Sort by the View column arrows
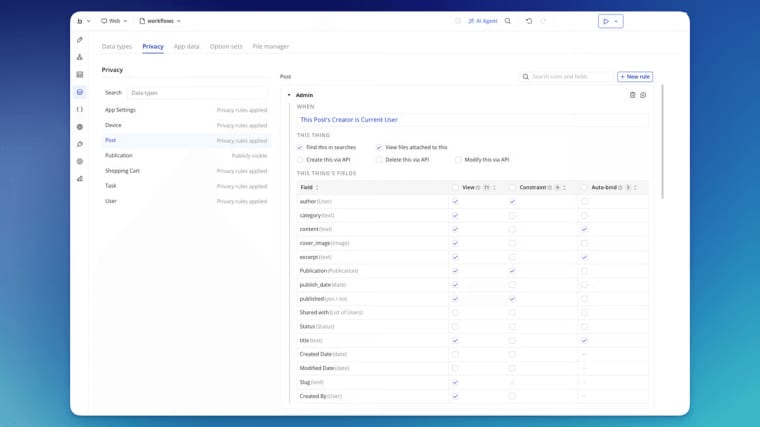This screenshot has height=427, width=760. pos(494,188)
